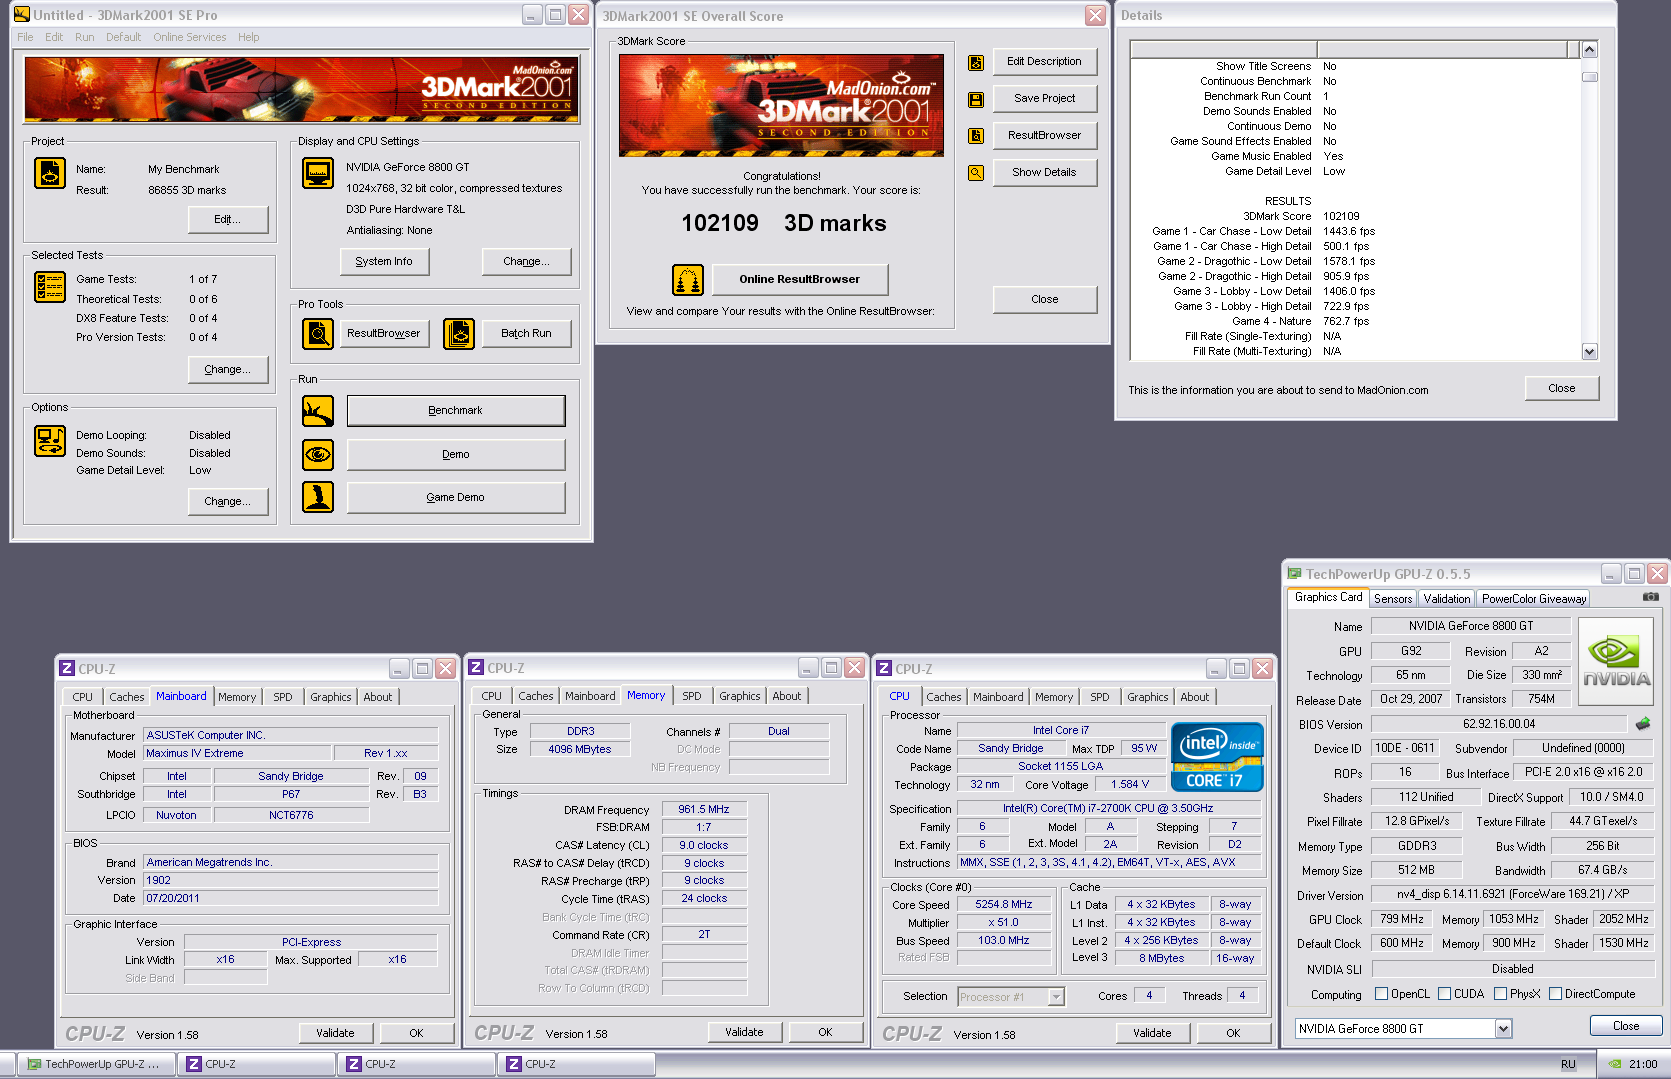Open the Help menu in 3DMark2001
This screenshot has height=1079, width=1671.
248,37
